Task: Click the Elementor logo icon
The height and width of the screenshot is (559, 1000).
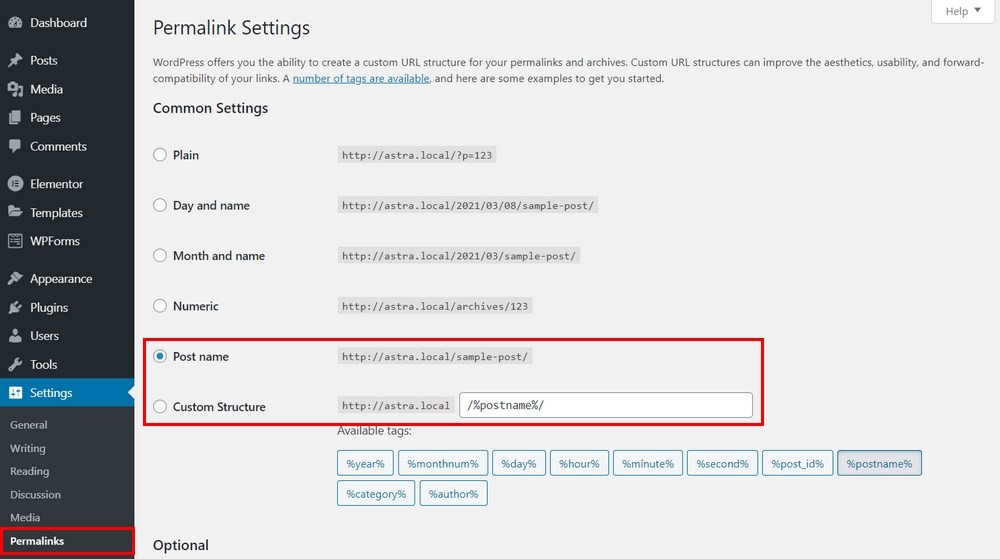Action: tap(15, 184)
